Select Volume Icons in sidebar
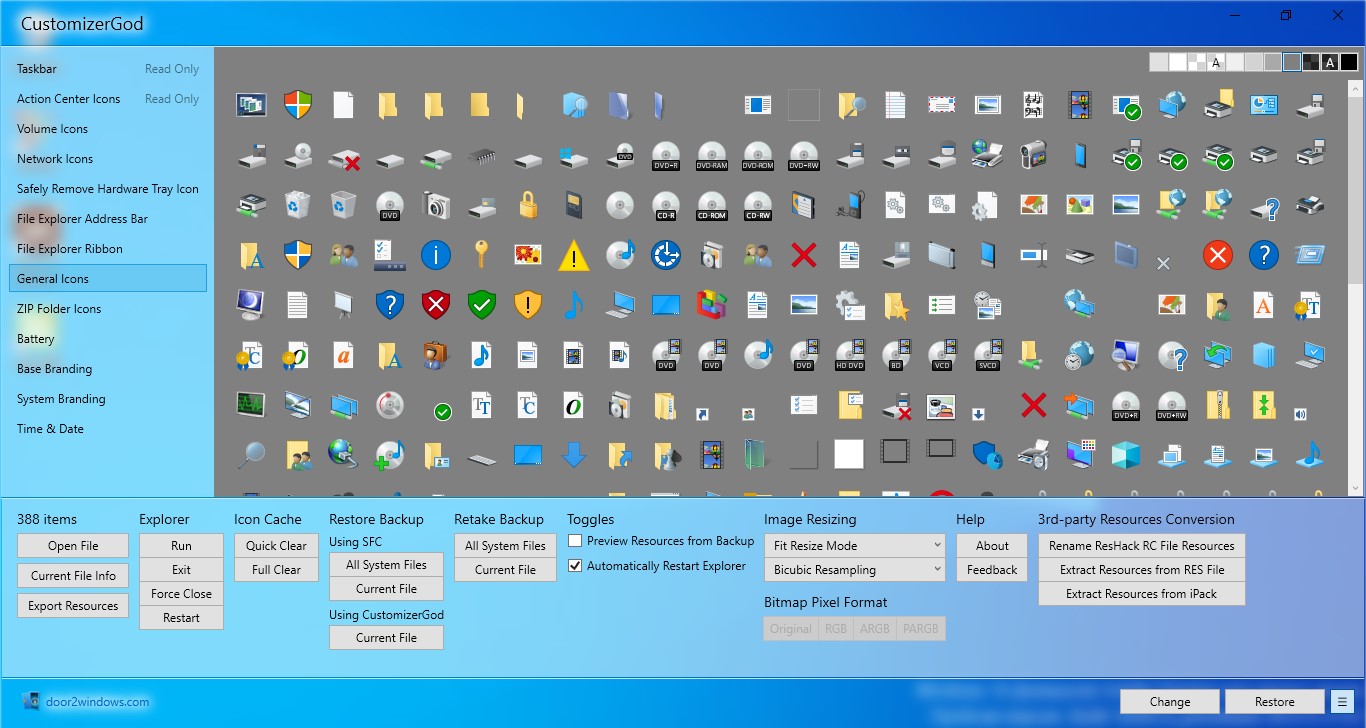The image size is (1366, 728). (108, 129)
